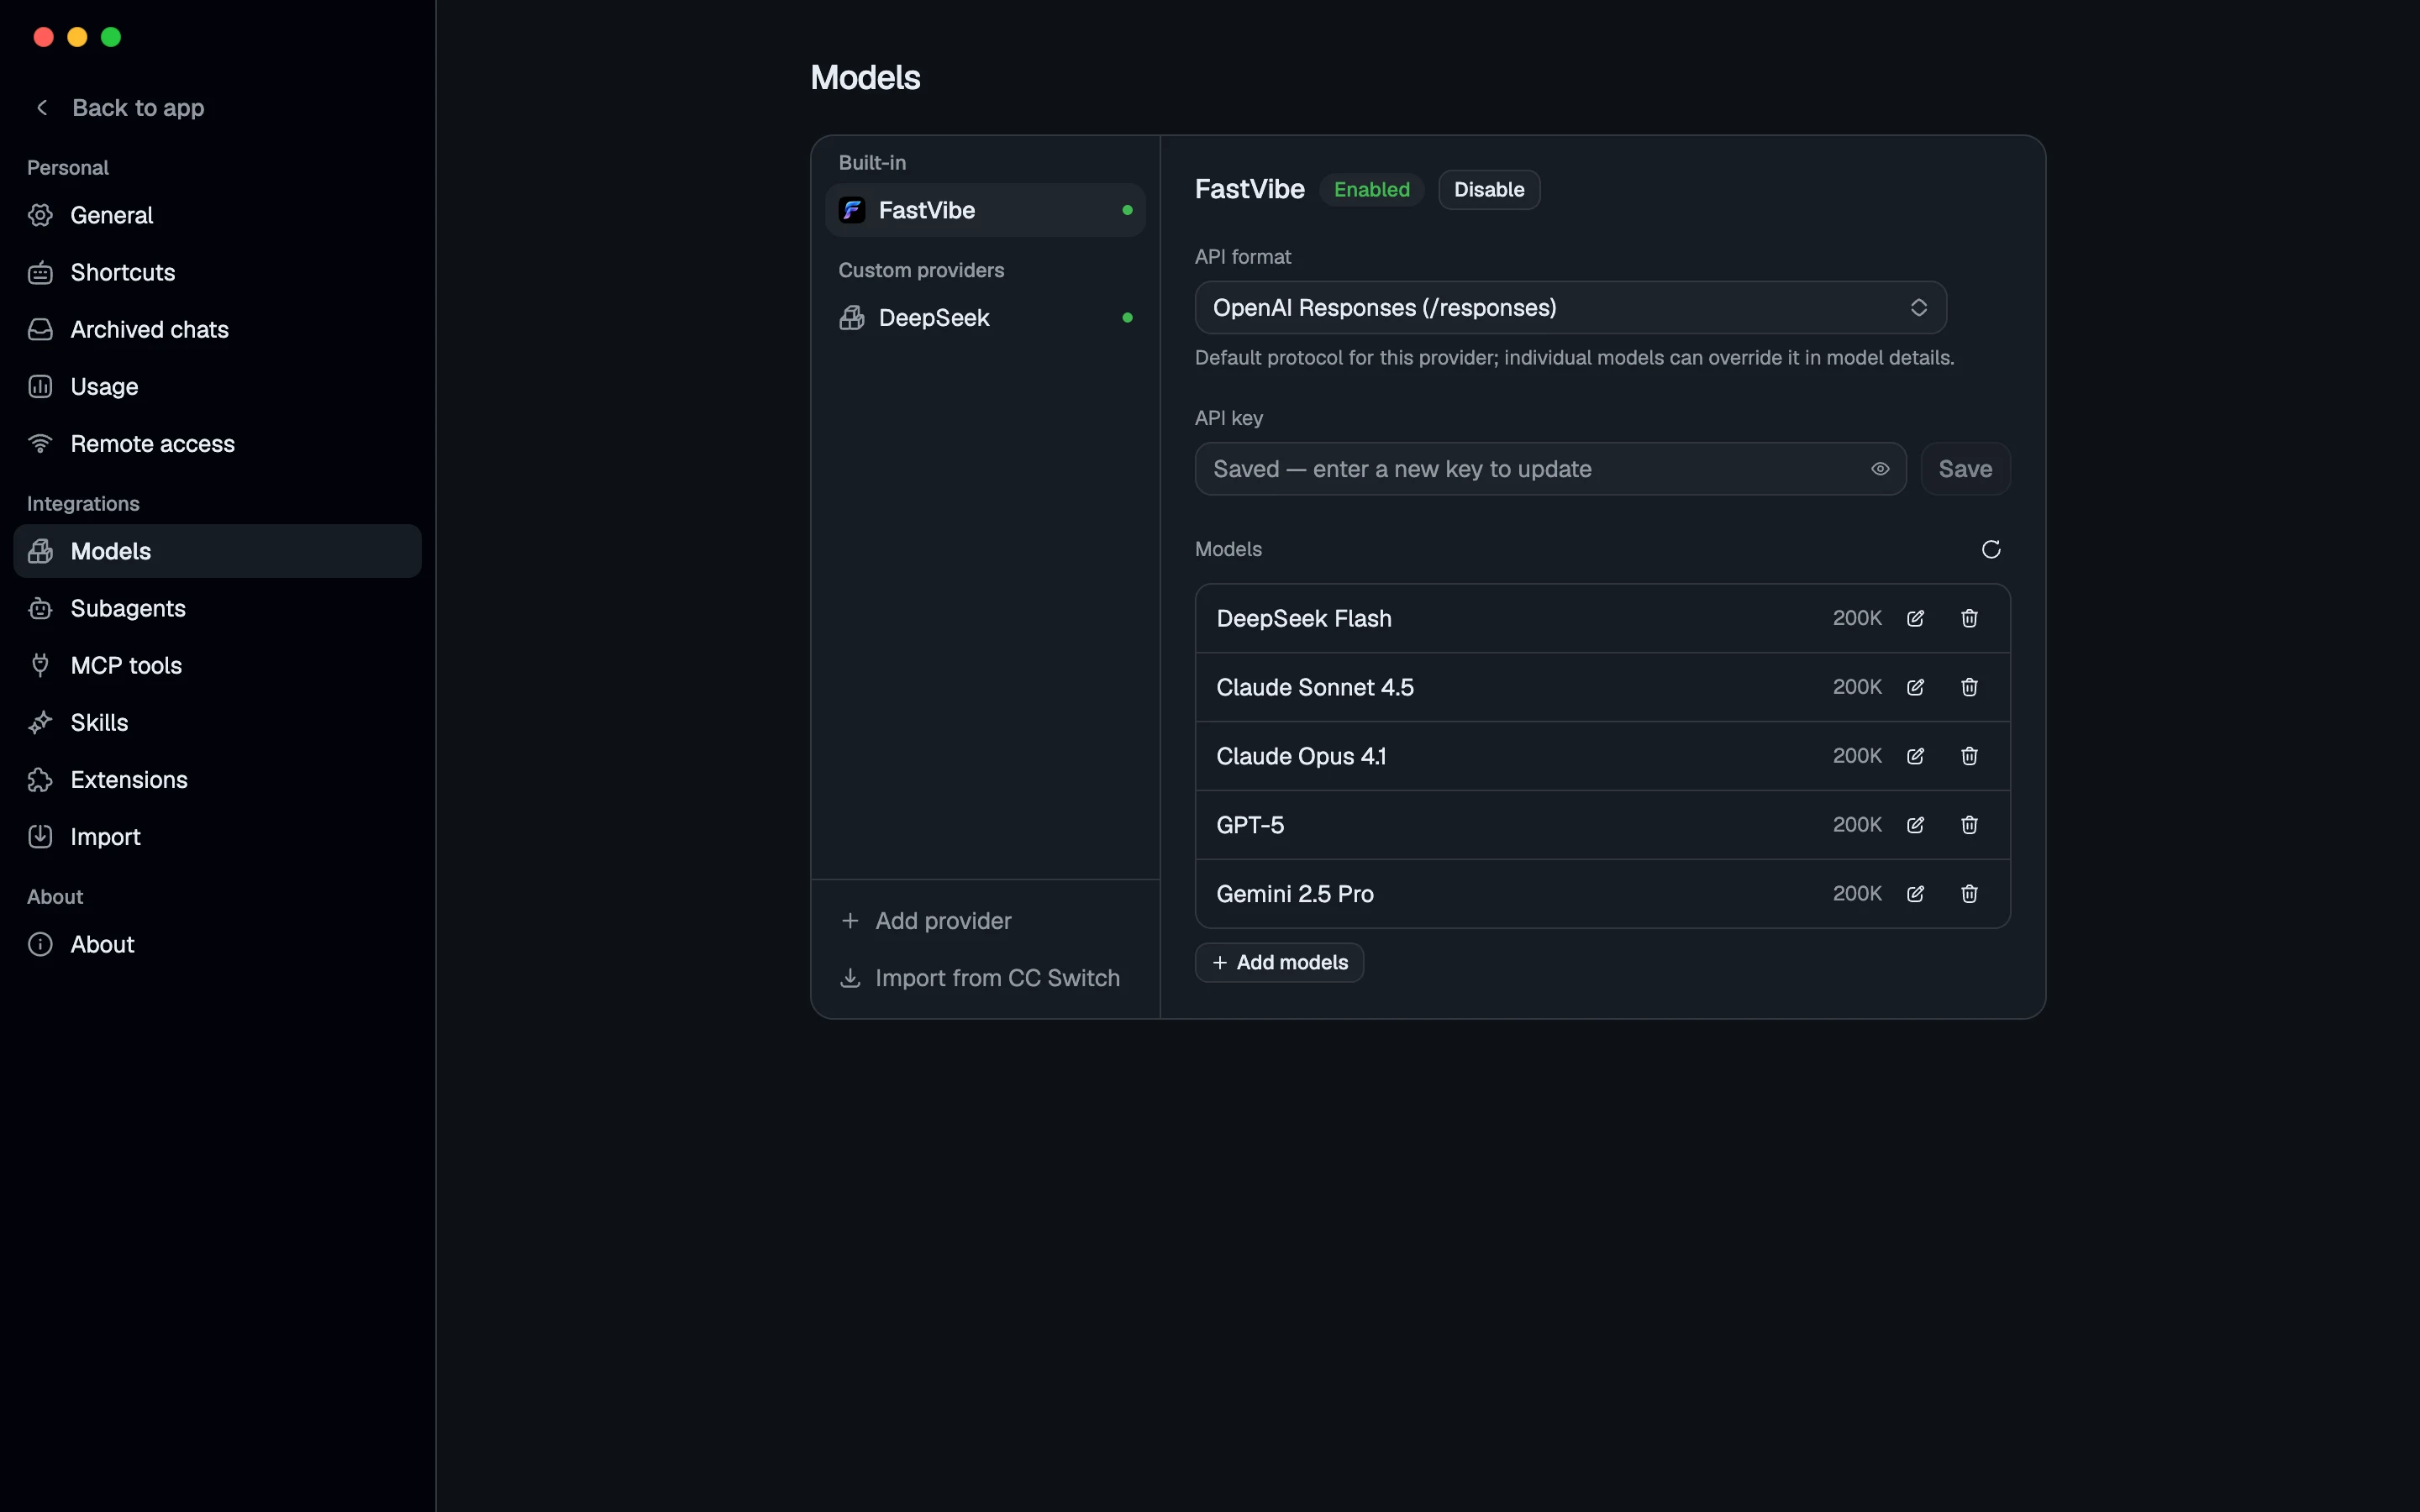Viewport: 2420px width, 1512px height.
Task: Click the 200K value for GPT-5
Action: click(x=1856, y=825)
